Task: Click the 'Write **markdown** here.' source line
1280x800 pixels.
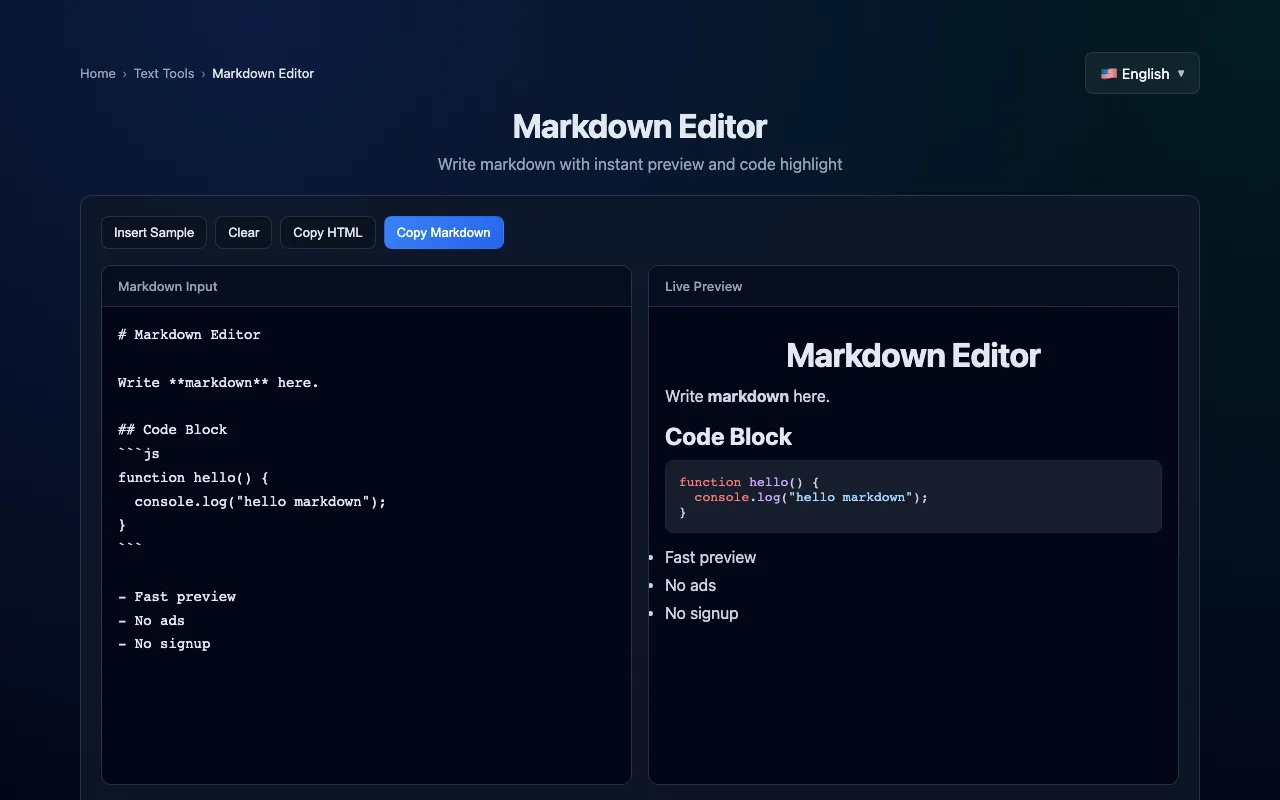Action: (218, 382)
